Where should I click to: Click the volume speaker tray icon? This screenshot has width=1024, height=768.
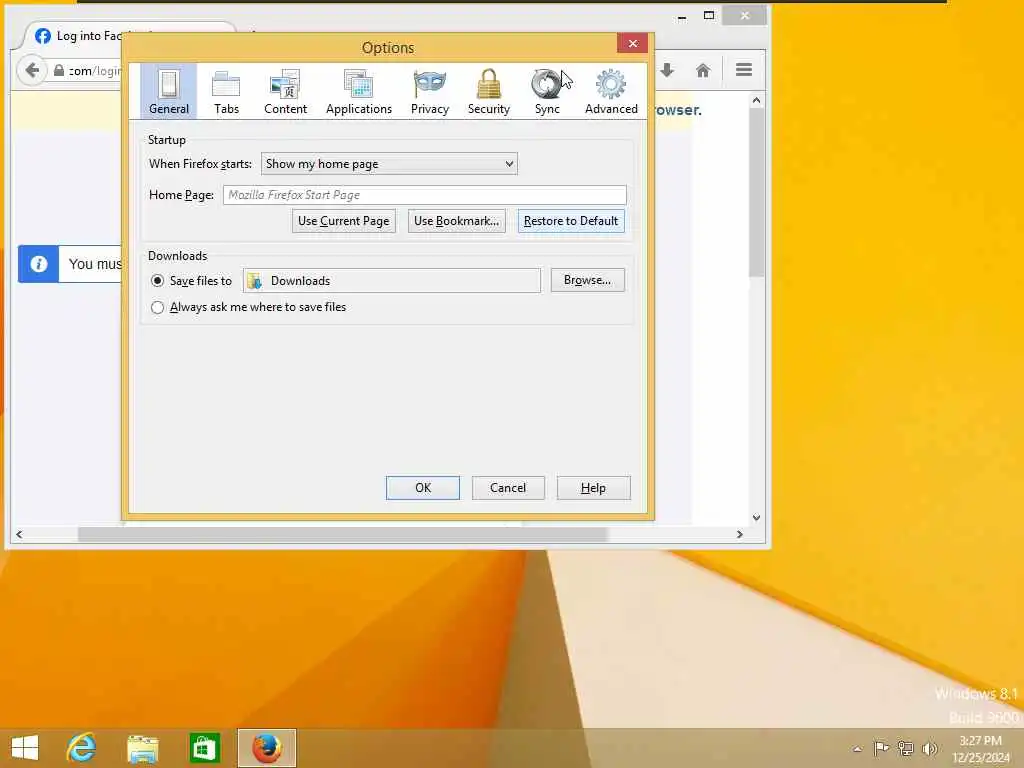(x=929, y=748)
